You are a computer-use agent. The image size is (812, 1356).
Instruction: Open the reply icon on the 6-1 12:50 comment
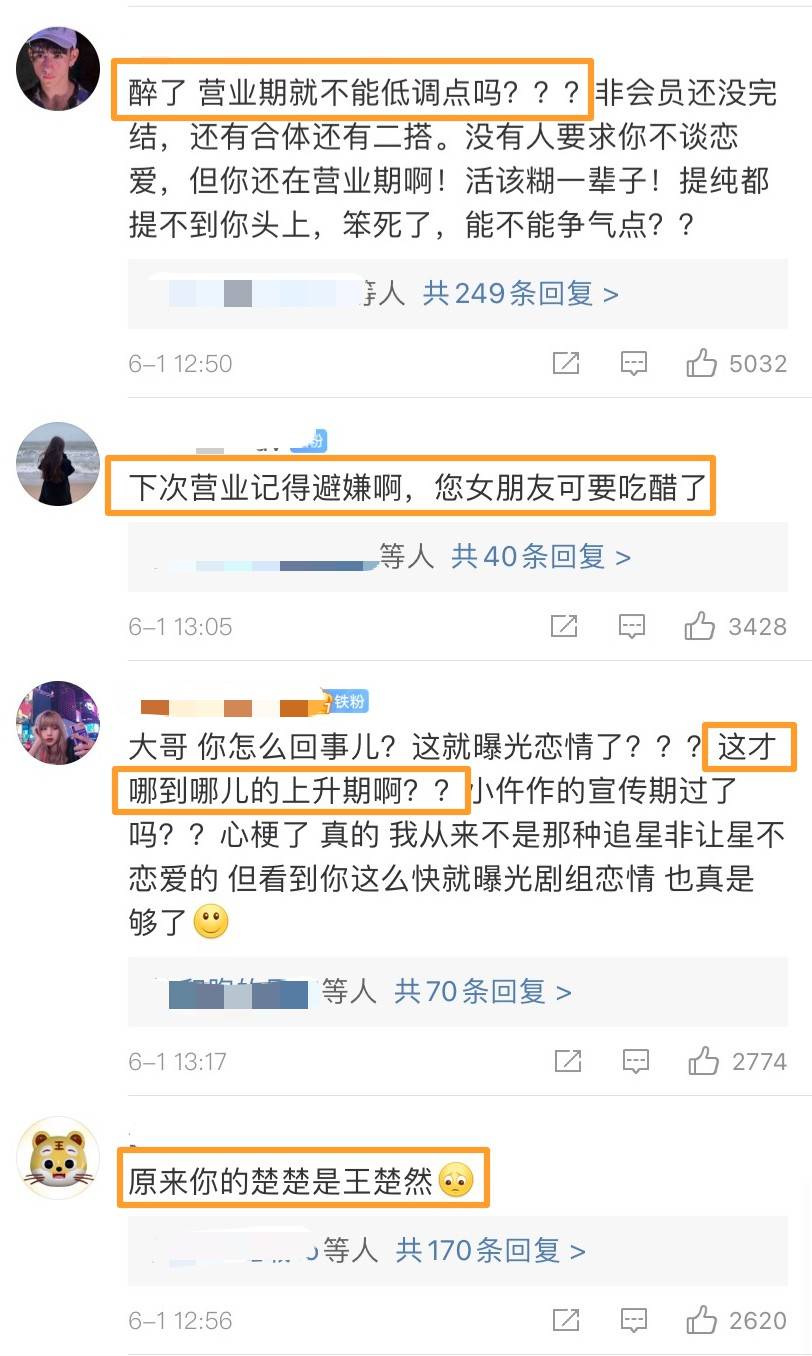pyautogui.click(x=633, y=363)
